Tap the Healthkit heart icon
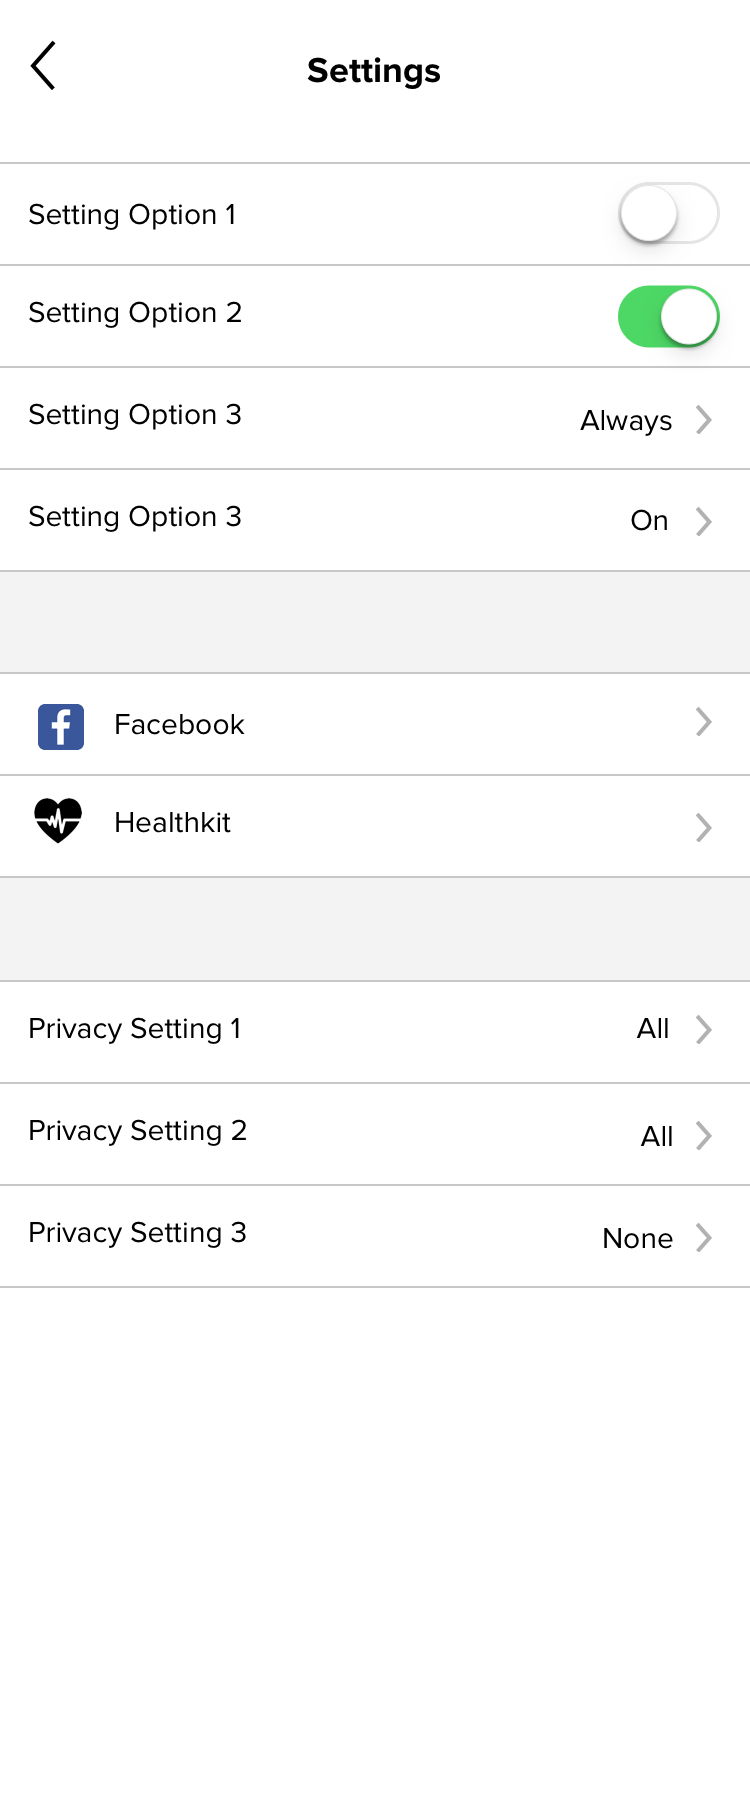 tap(58, 821)
